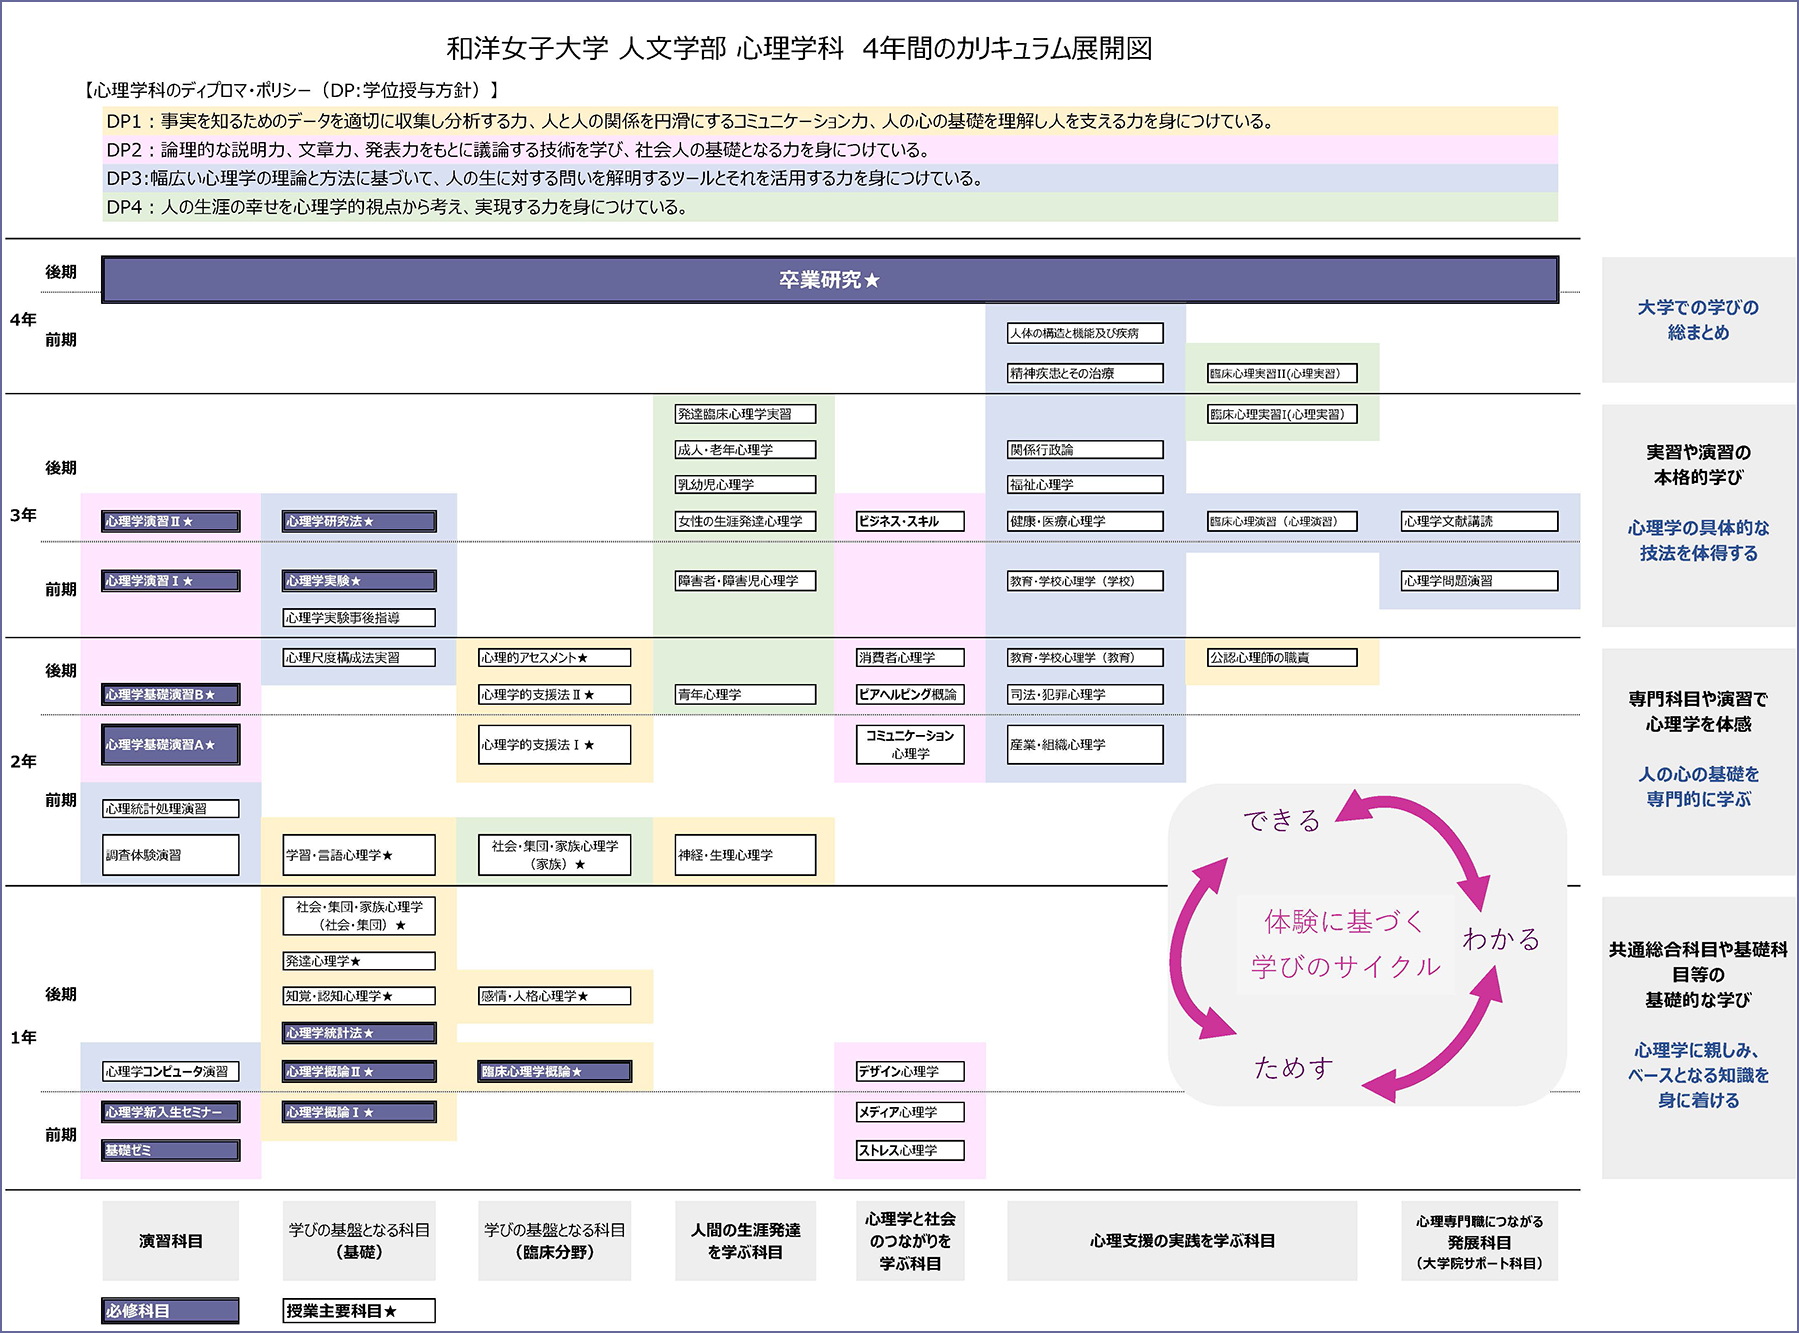Screen dimensions: 1799x1333
Task: Click 産業・組織心理学 course box
Action: coord(1085,745)
